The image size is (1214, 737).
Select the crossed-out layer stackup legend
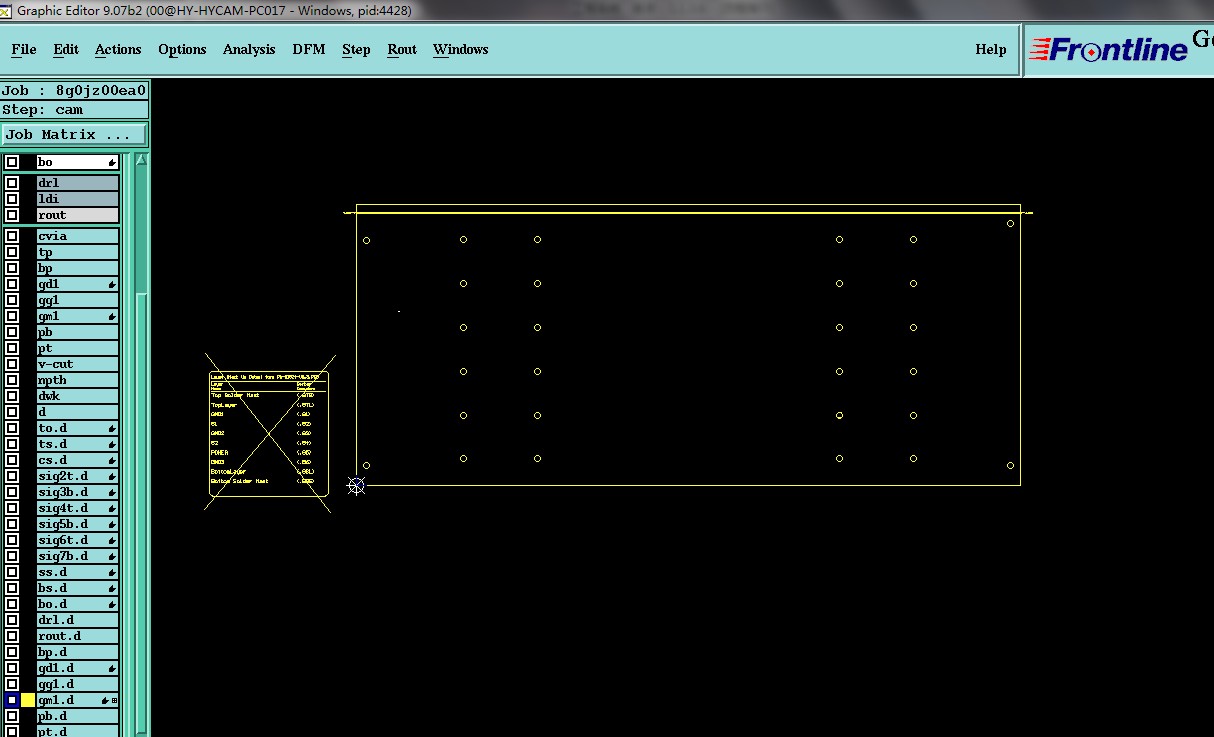click(x=269, y=433)
